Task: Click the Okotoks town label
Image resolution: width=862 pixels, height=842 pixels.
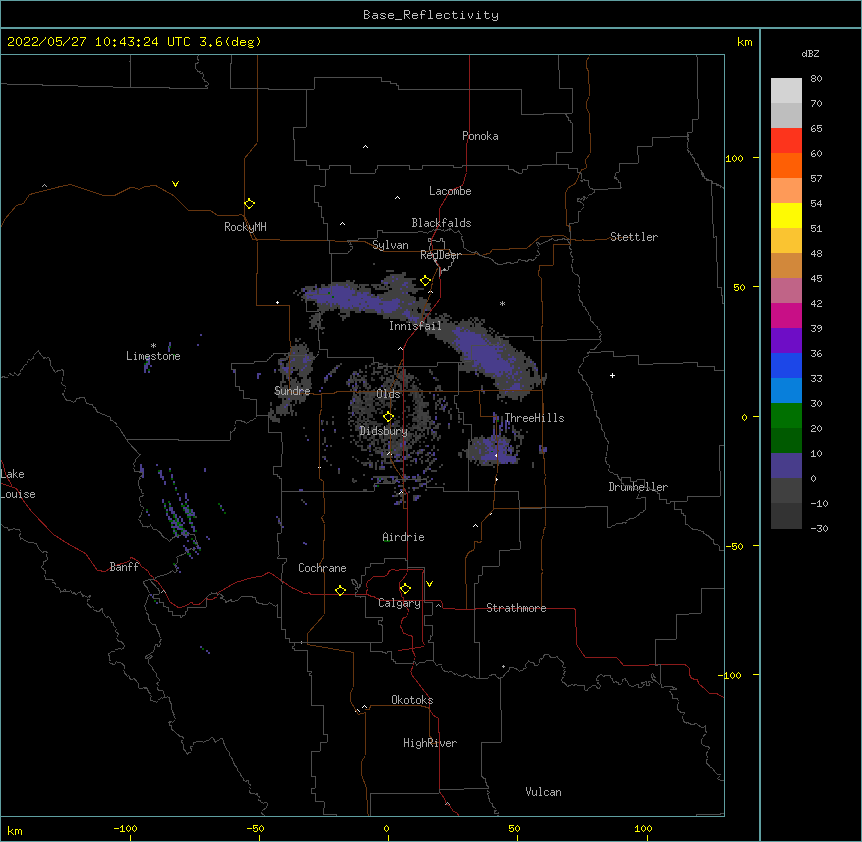Action: point(412,700)
